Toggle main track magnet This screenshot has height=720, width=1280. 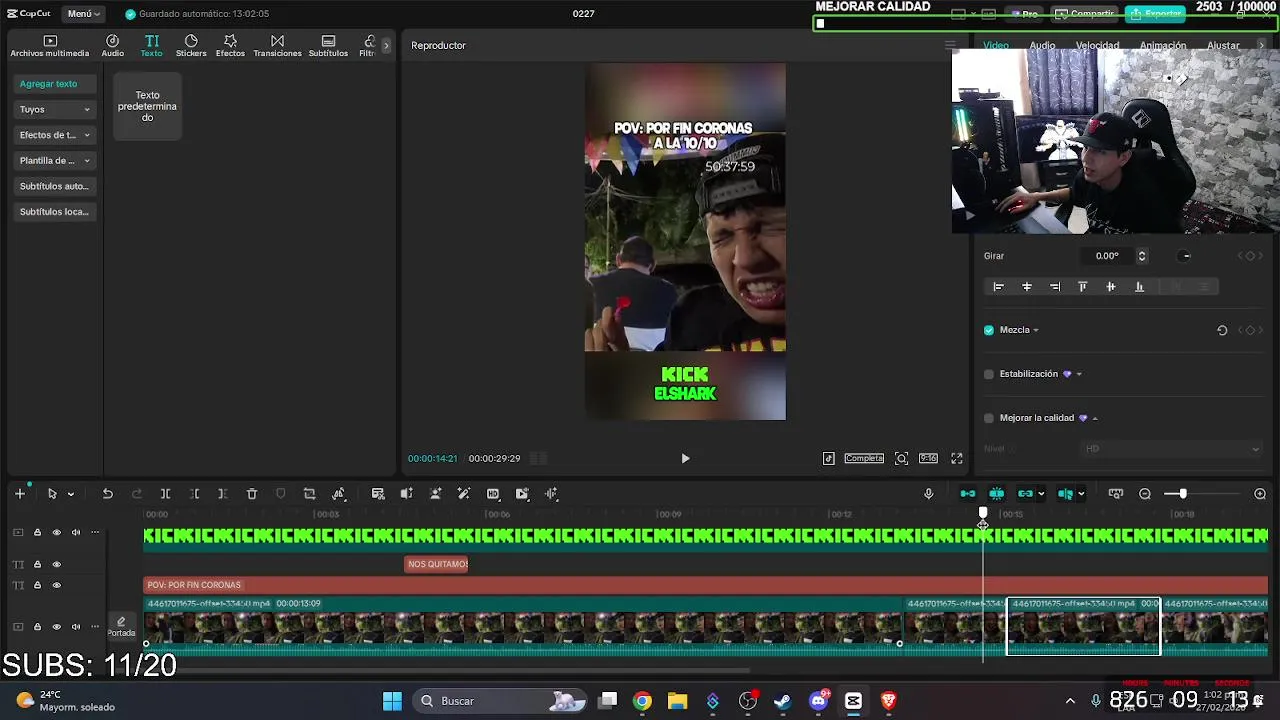point(968,494)
